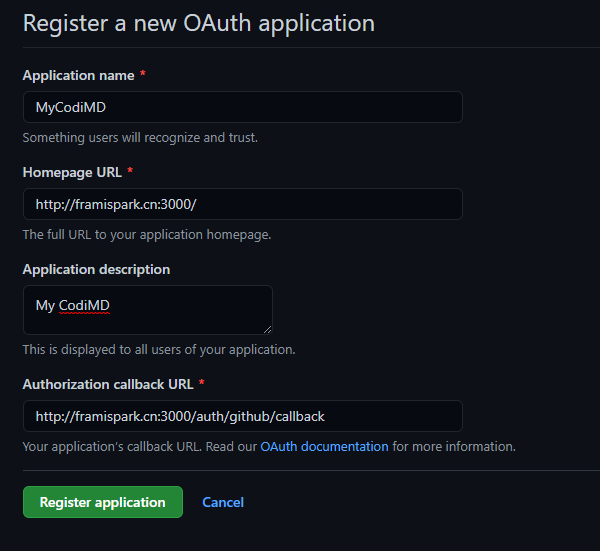This screenshot has width=600, height=551.
Task: Click the misspelled word 'CodiMD' in description
Action: [84, 305]
